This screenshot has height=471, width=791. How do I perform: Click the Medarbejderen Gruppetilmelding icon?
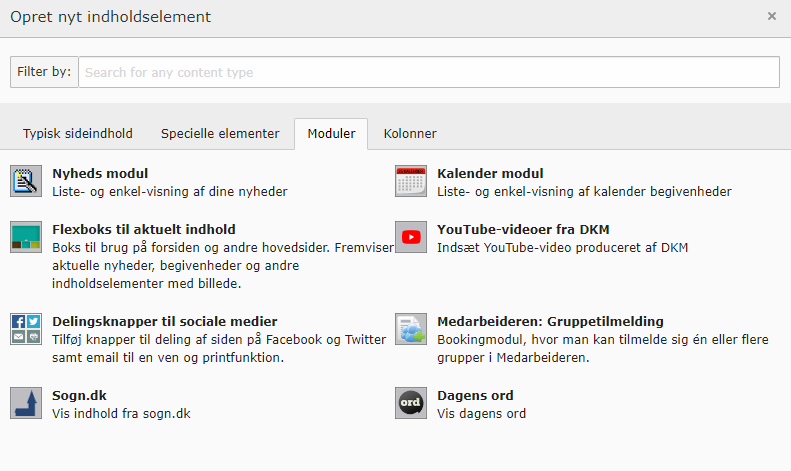point(410,330)
